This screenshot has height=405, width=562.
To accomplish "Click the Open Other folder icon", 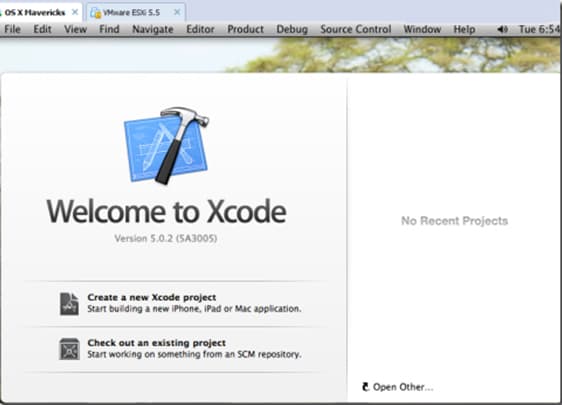I will click(x=365, y=387).
